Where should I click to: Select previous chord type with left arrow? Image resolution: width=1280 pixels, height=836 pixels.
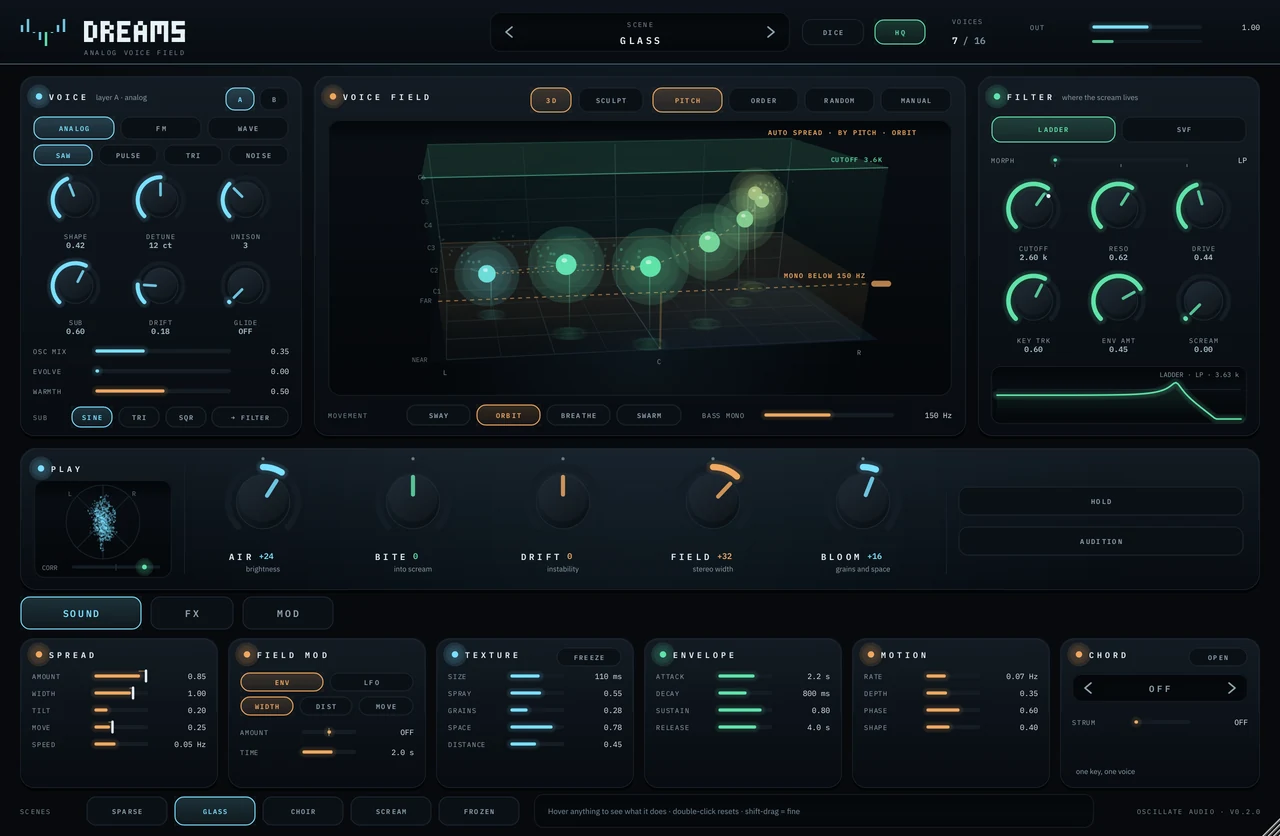(1088, 688)
